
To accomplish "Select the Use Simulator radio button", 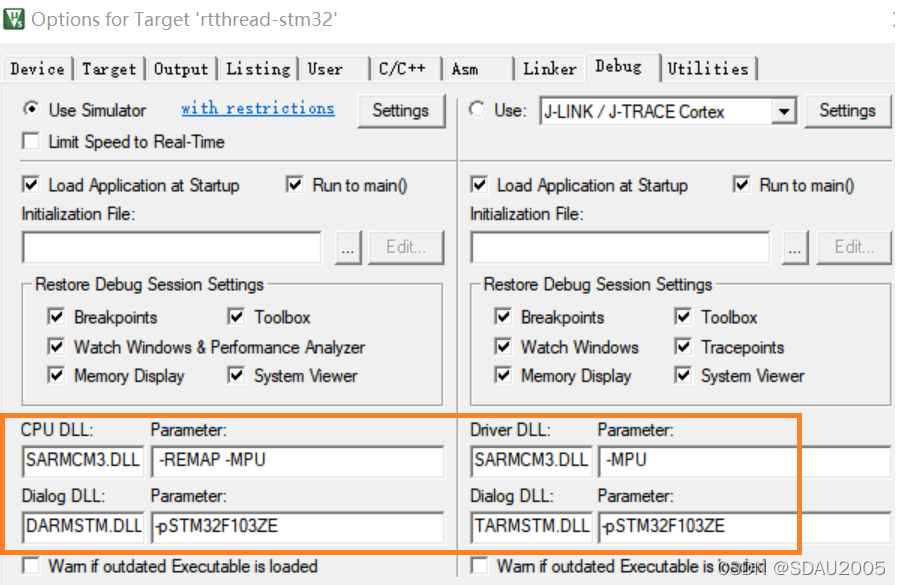I will pos(32,110).
